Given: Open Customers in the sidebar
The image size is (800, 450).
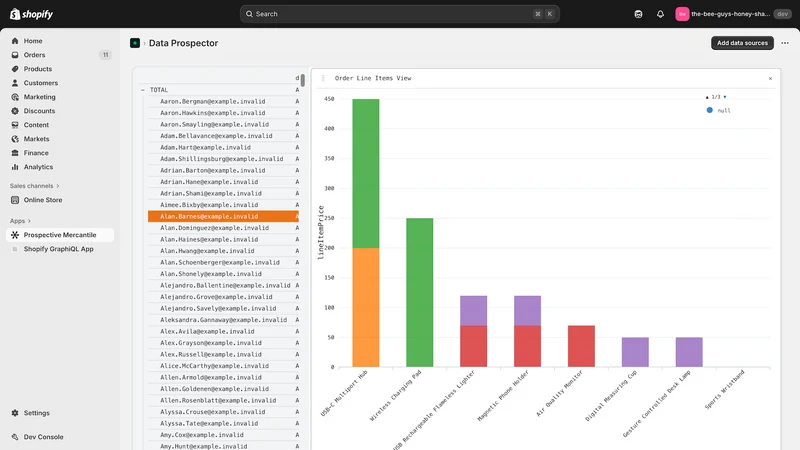Looking at the screenshot, I should [60, 83].
